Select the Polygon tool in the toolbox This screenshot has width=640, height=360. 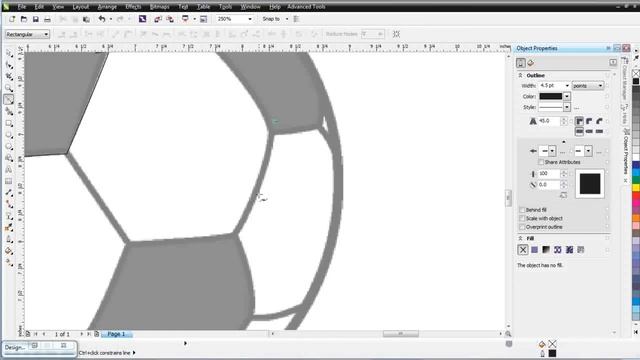coord(9,146)
